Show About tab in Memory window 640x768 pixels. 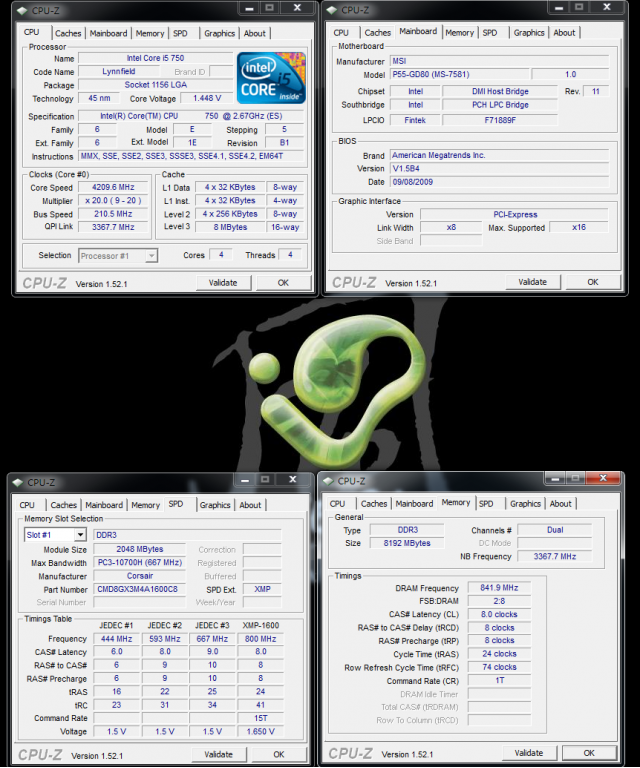click(x=561, y=504)
